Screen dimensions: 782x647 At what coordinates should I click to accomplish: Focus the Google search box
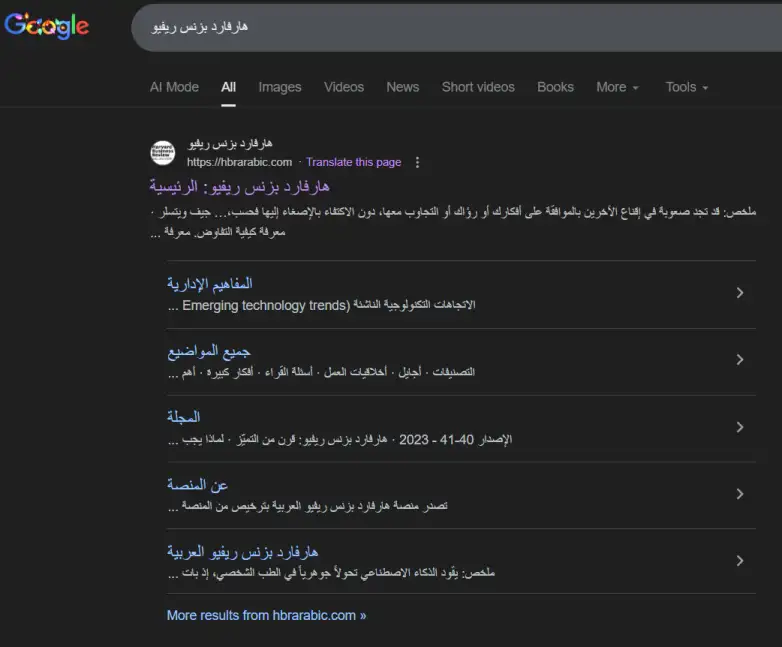coord(456,27)
